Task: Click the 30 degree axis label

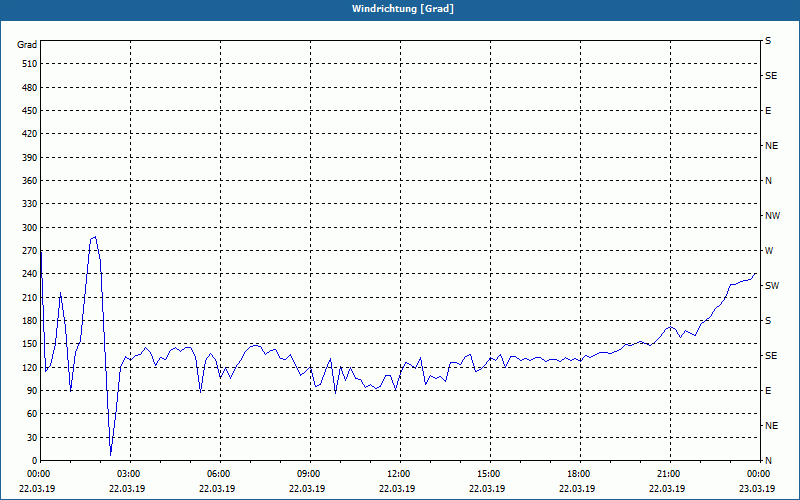Action: tap(32, 437)
